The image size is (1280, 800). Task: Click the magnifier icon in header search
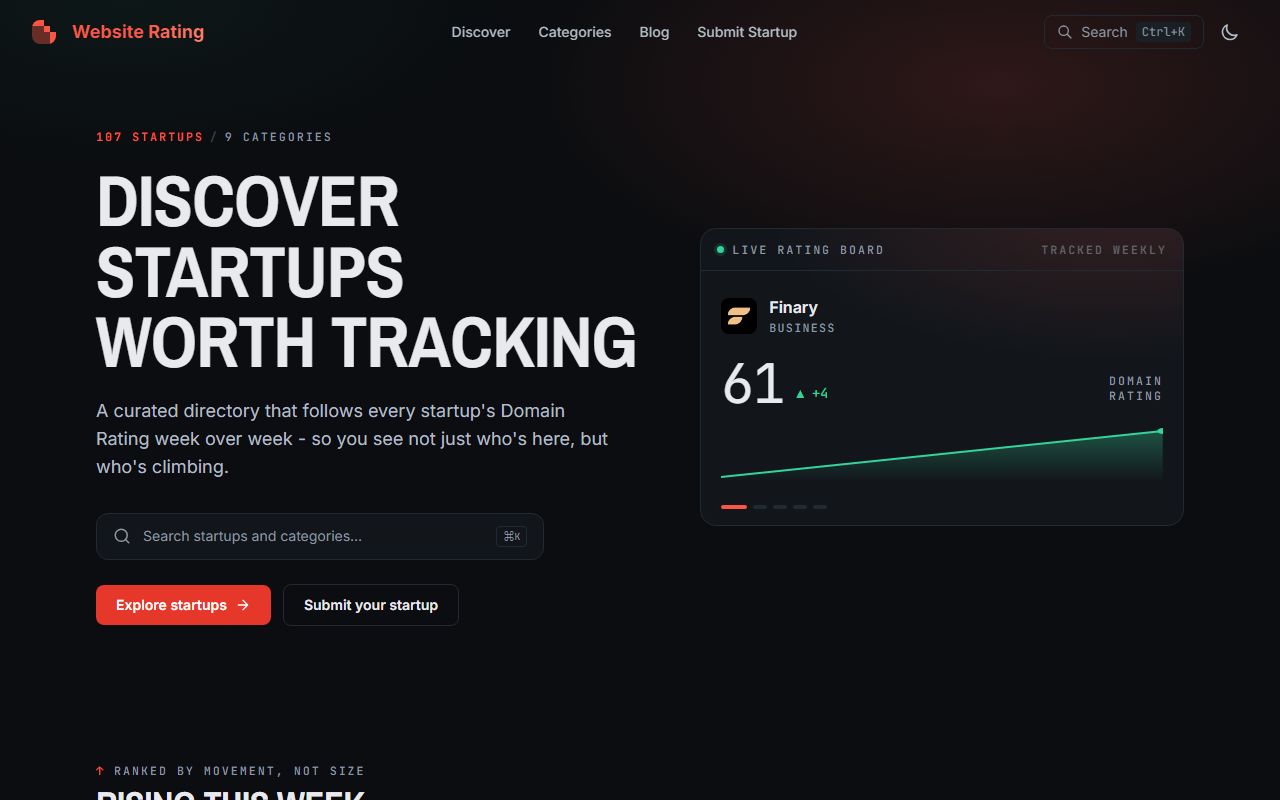(1065, 32)
